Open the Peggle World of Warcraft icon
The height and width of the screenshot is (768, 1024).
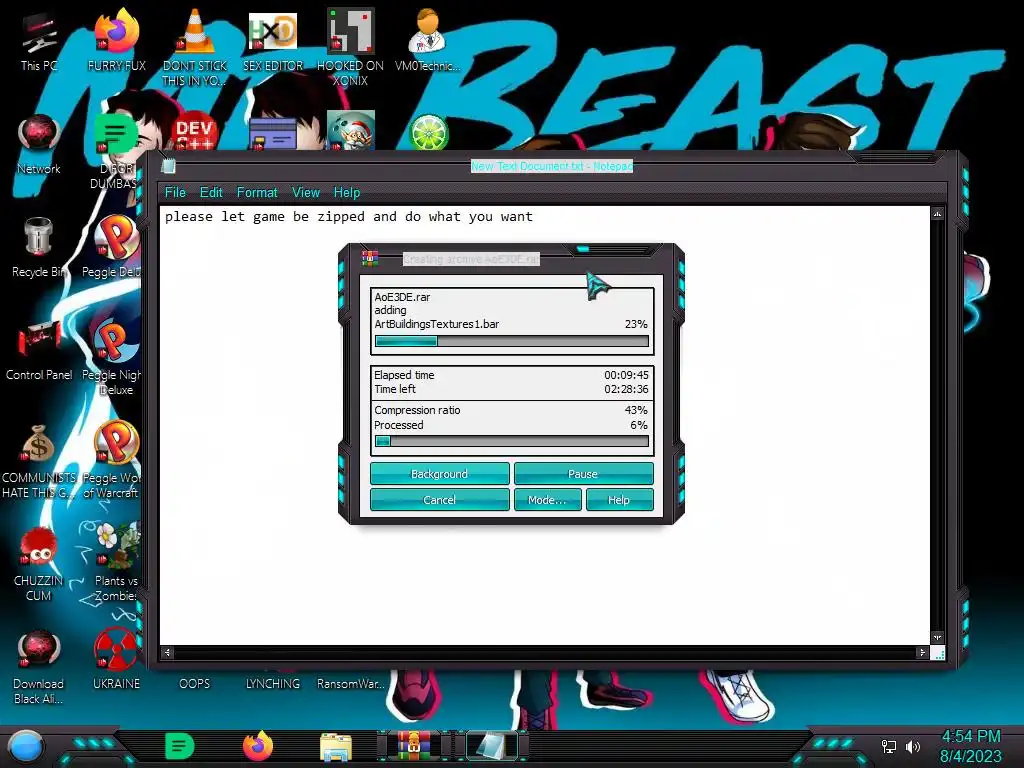pyautogui.click(x=112, y=460)
